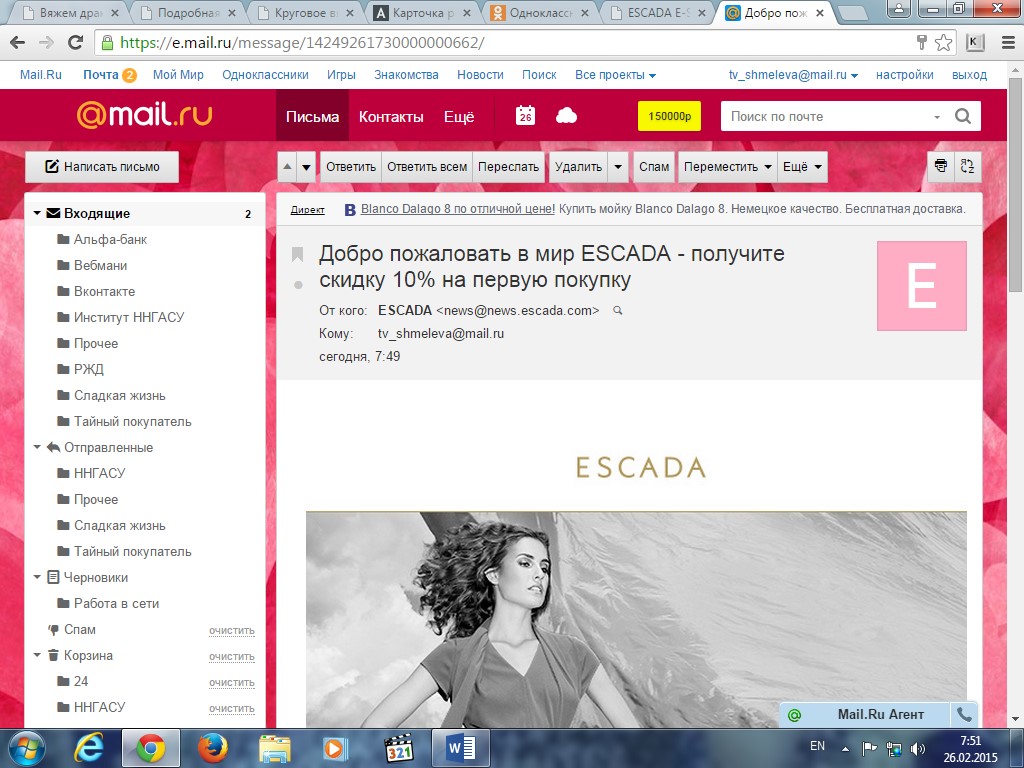Click the yellow 150000р button
The height and width of the screenshot is (768, 1024).
(x=669, y=116)
